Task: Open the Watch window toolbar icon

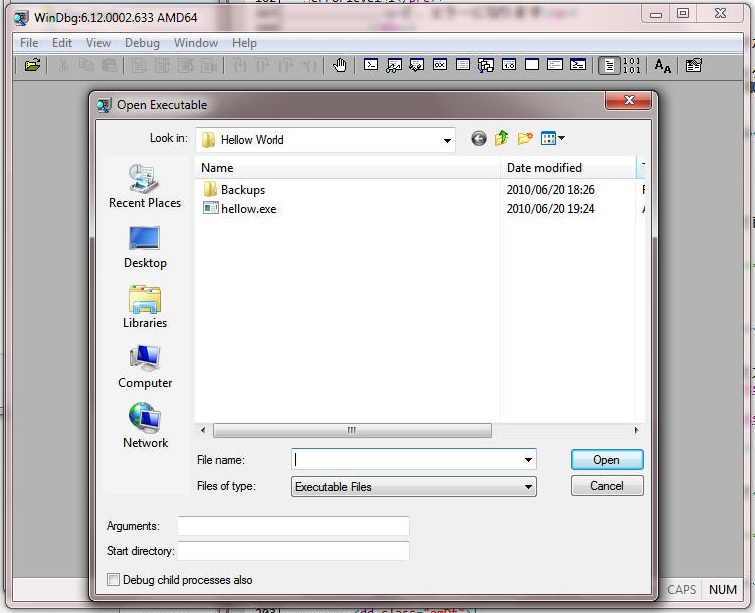Action: point(394,65)
